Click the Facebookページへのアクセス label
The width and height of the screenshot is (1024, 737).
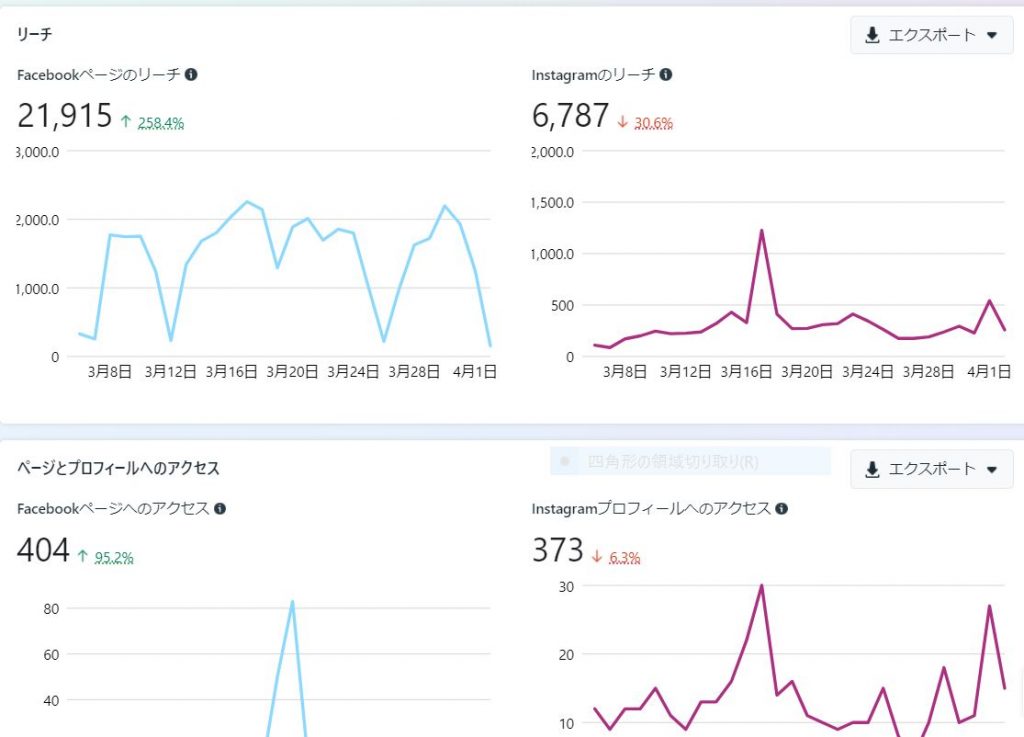[113, 509]
